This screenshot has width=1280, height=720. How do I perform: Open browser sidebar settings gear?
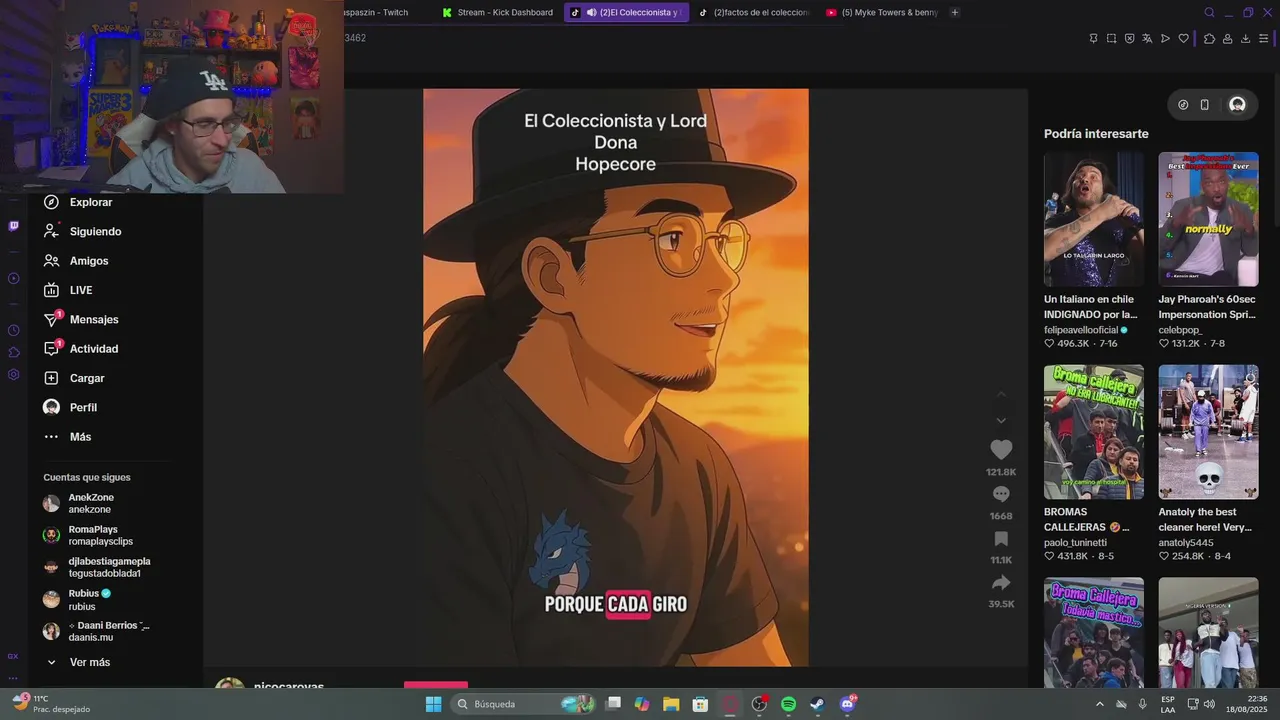pos(13,375)
